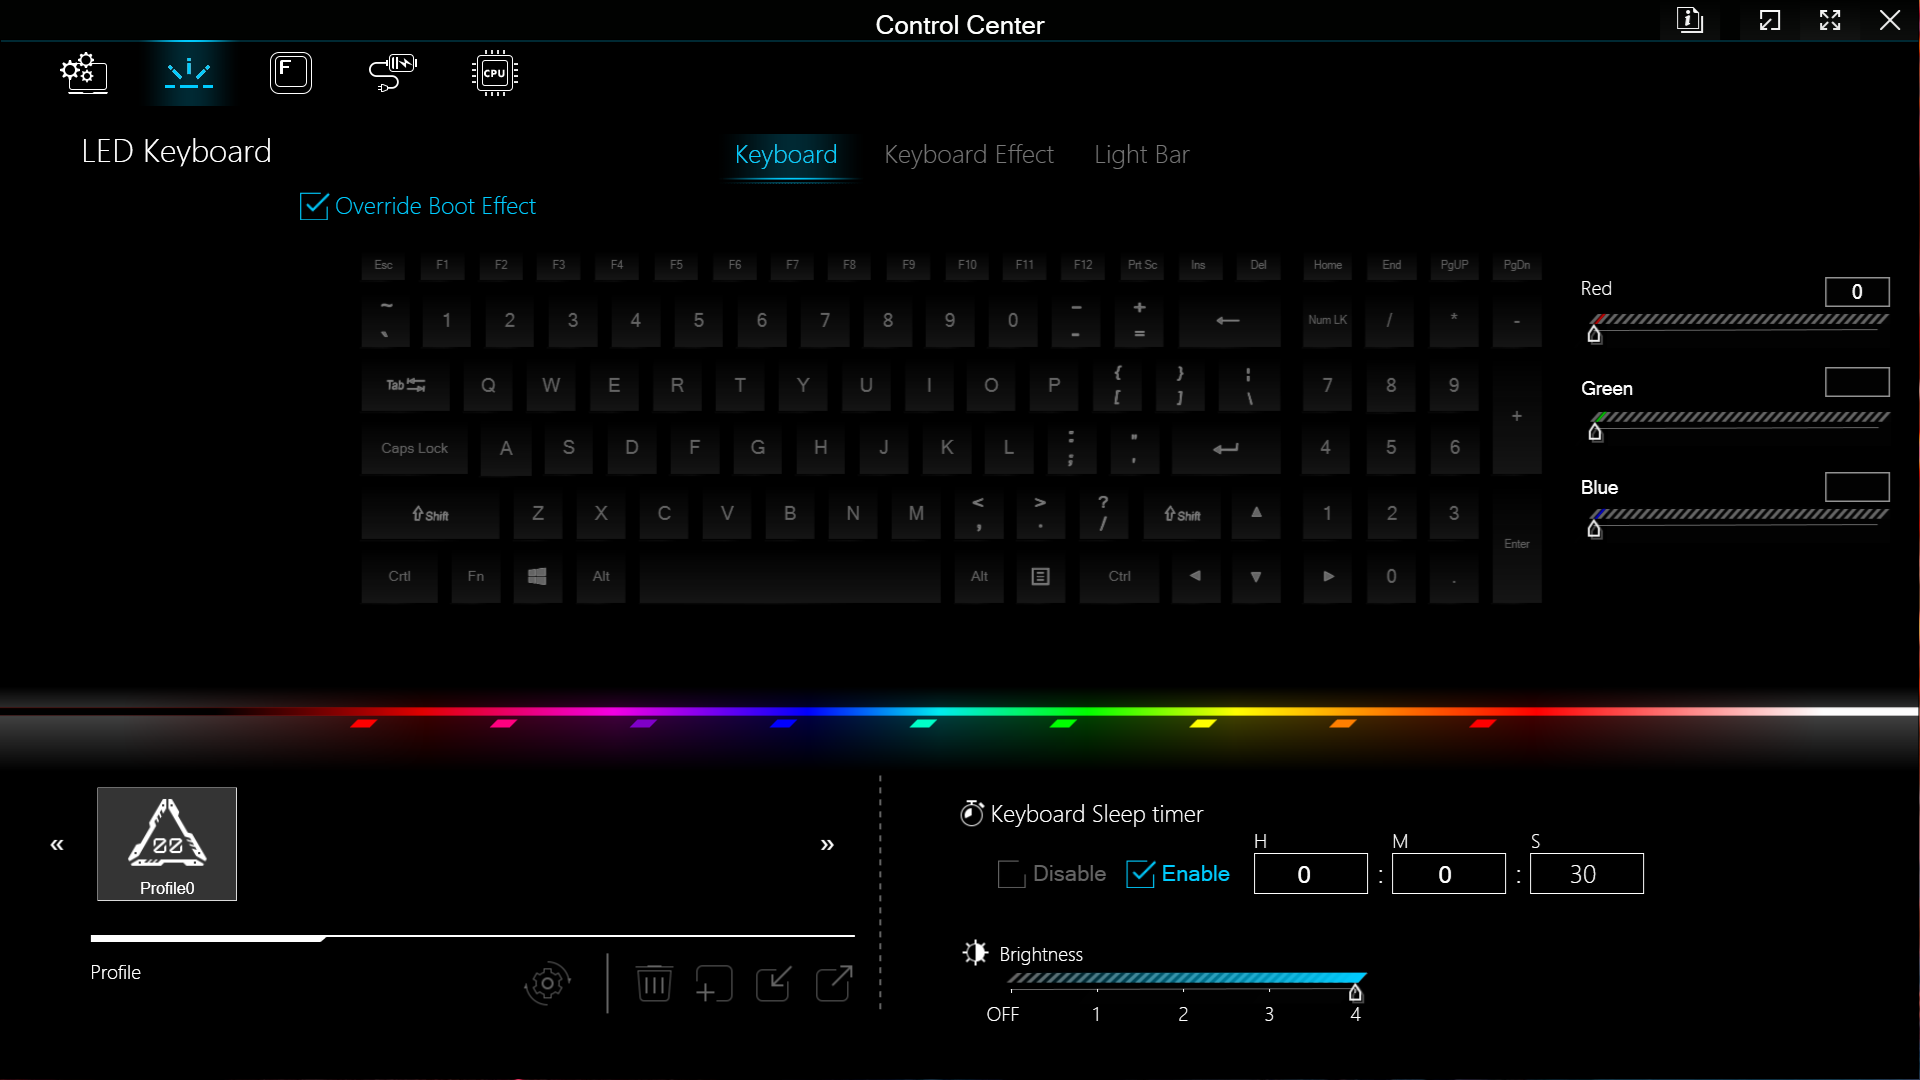Click the spacebar key on virtual keyboard

[x=789, y=577]
